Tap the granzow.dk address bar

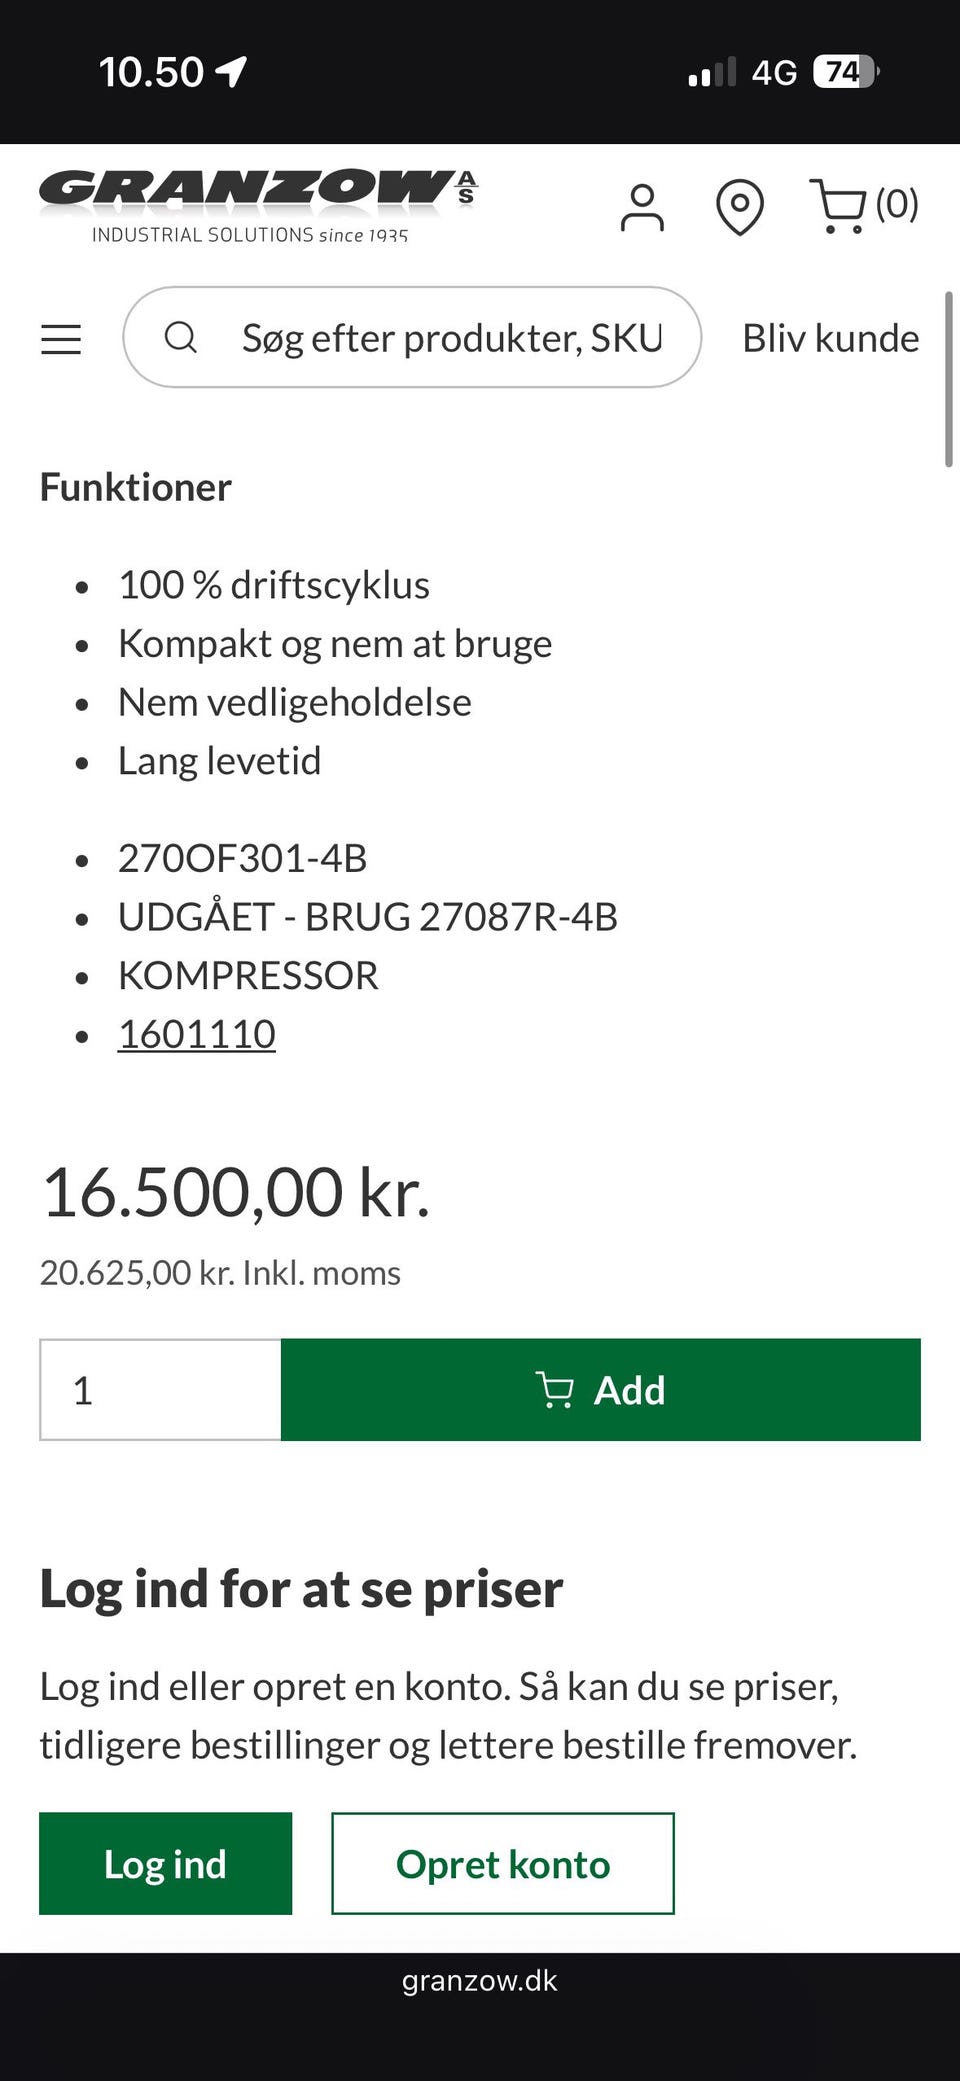(480, 1981)
